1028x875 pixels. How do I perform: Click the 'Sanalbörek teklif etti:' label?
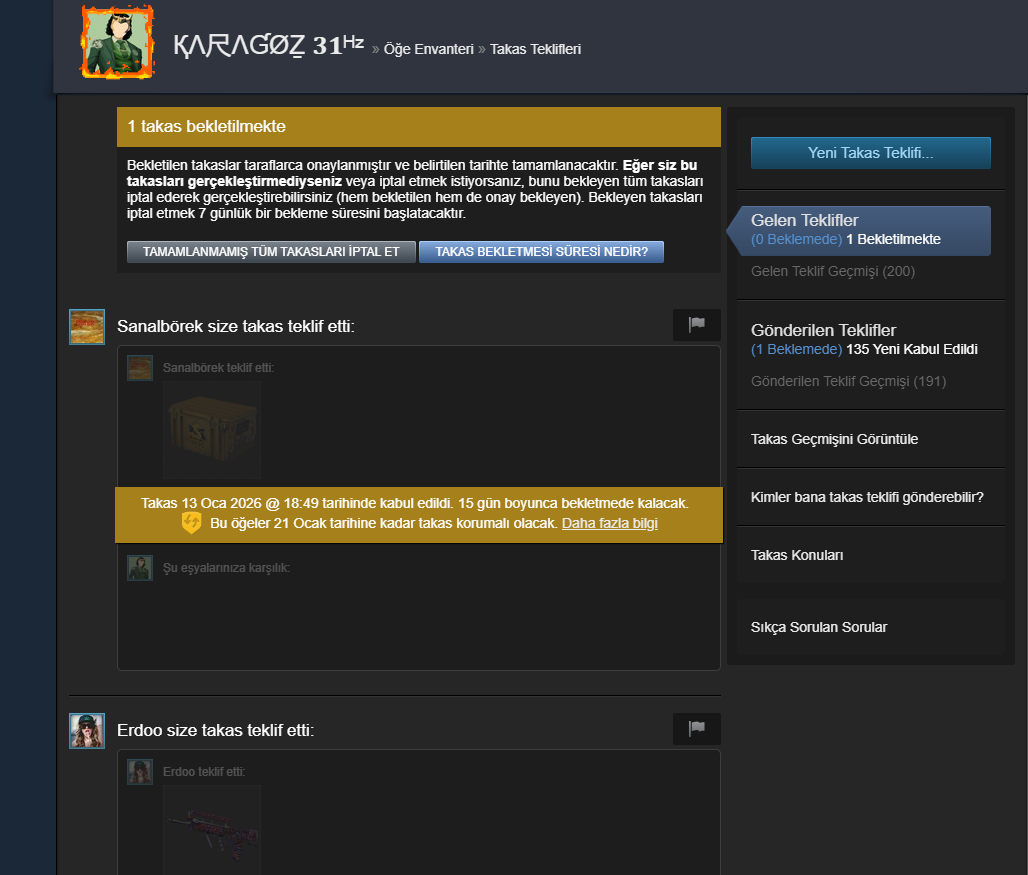click(x=218, y=368)
